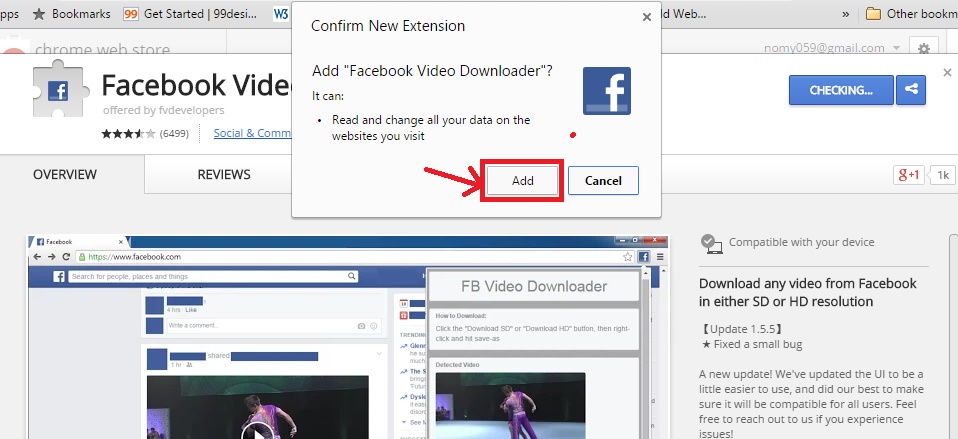Click the 1k plus-one count
Screen dimensions: 958x439
[942, 175]
